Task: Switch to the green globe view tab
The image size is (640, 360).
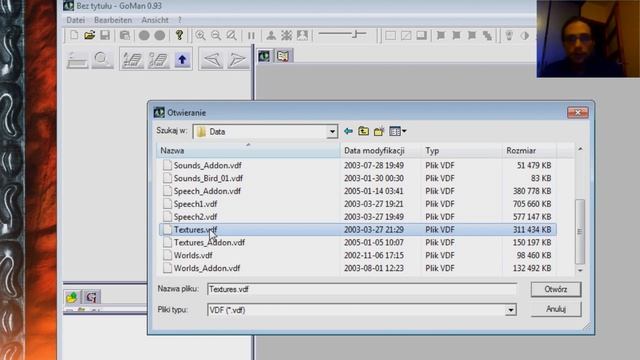Action: tap(264, 56)
